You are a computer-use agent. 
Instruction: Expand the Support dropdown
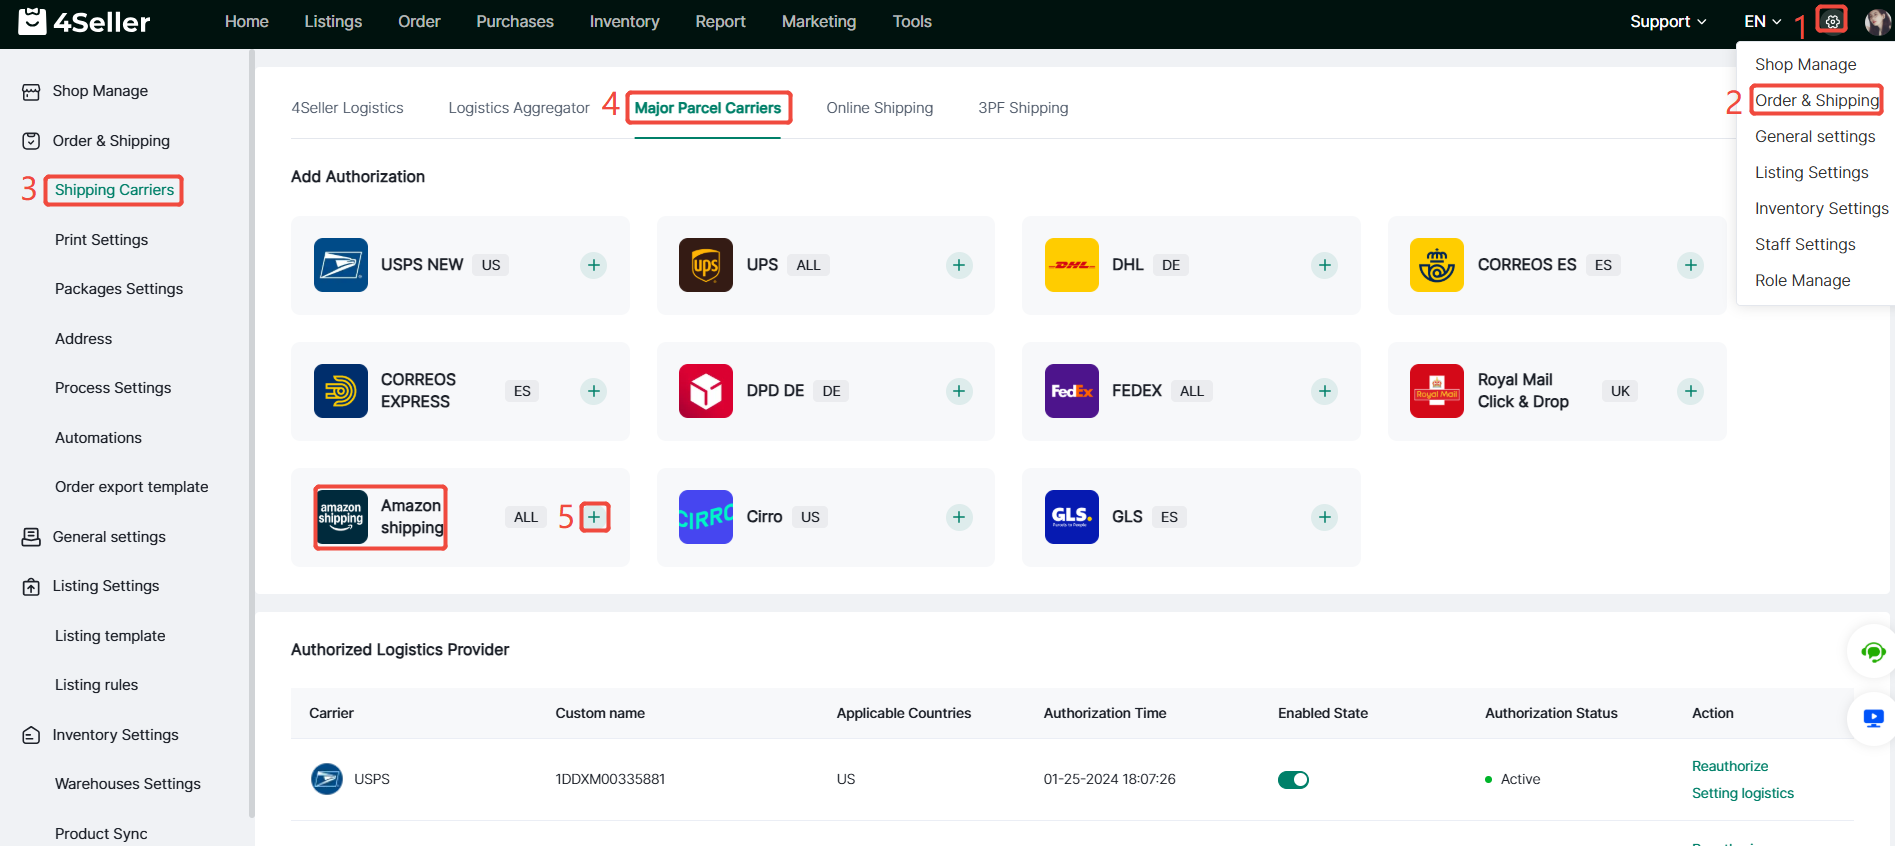(x=1668, y=21)
